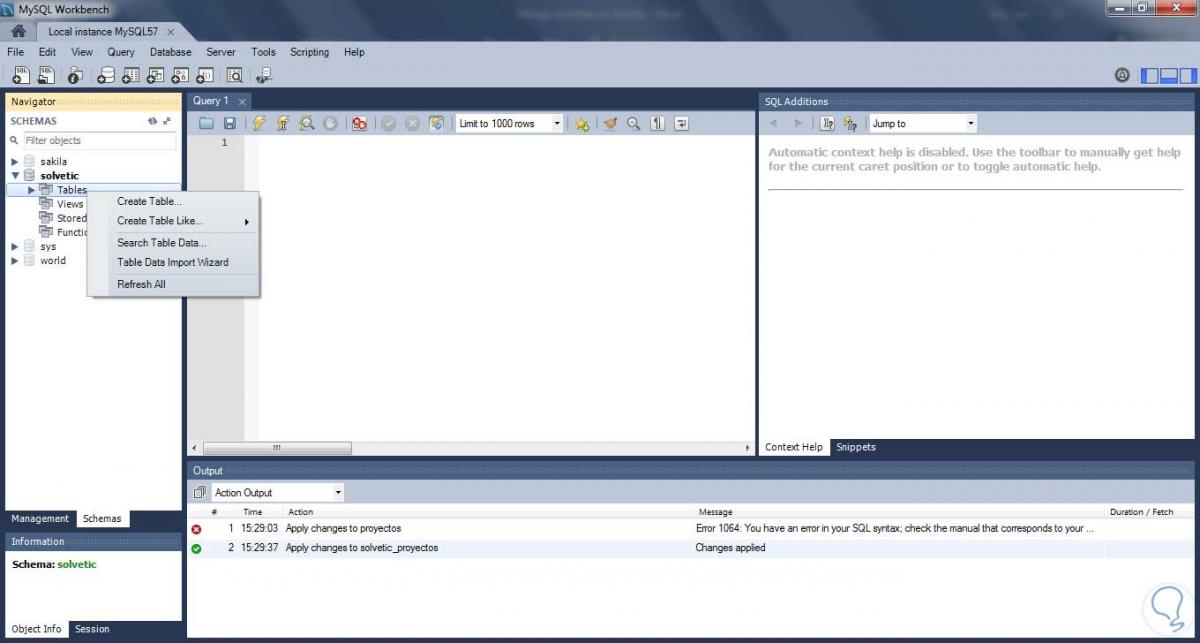Save snippet to favorites with star icon
Viewport: 1200px width, 643px height.
pyautogui.click(x=582, y=124)
